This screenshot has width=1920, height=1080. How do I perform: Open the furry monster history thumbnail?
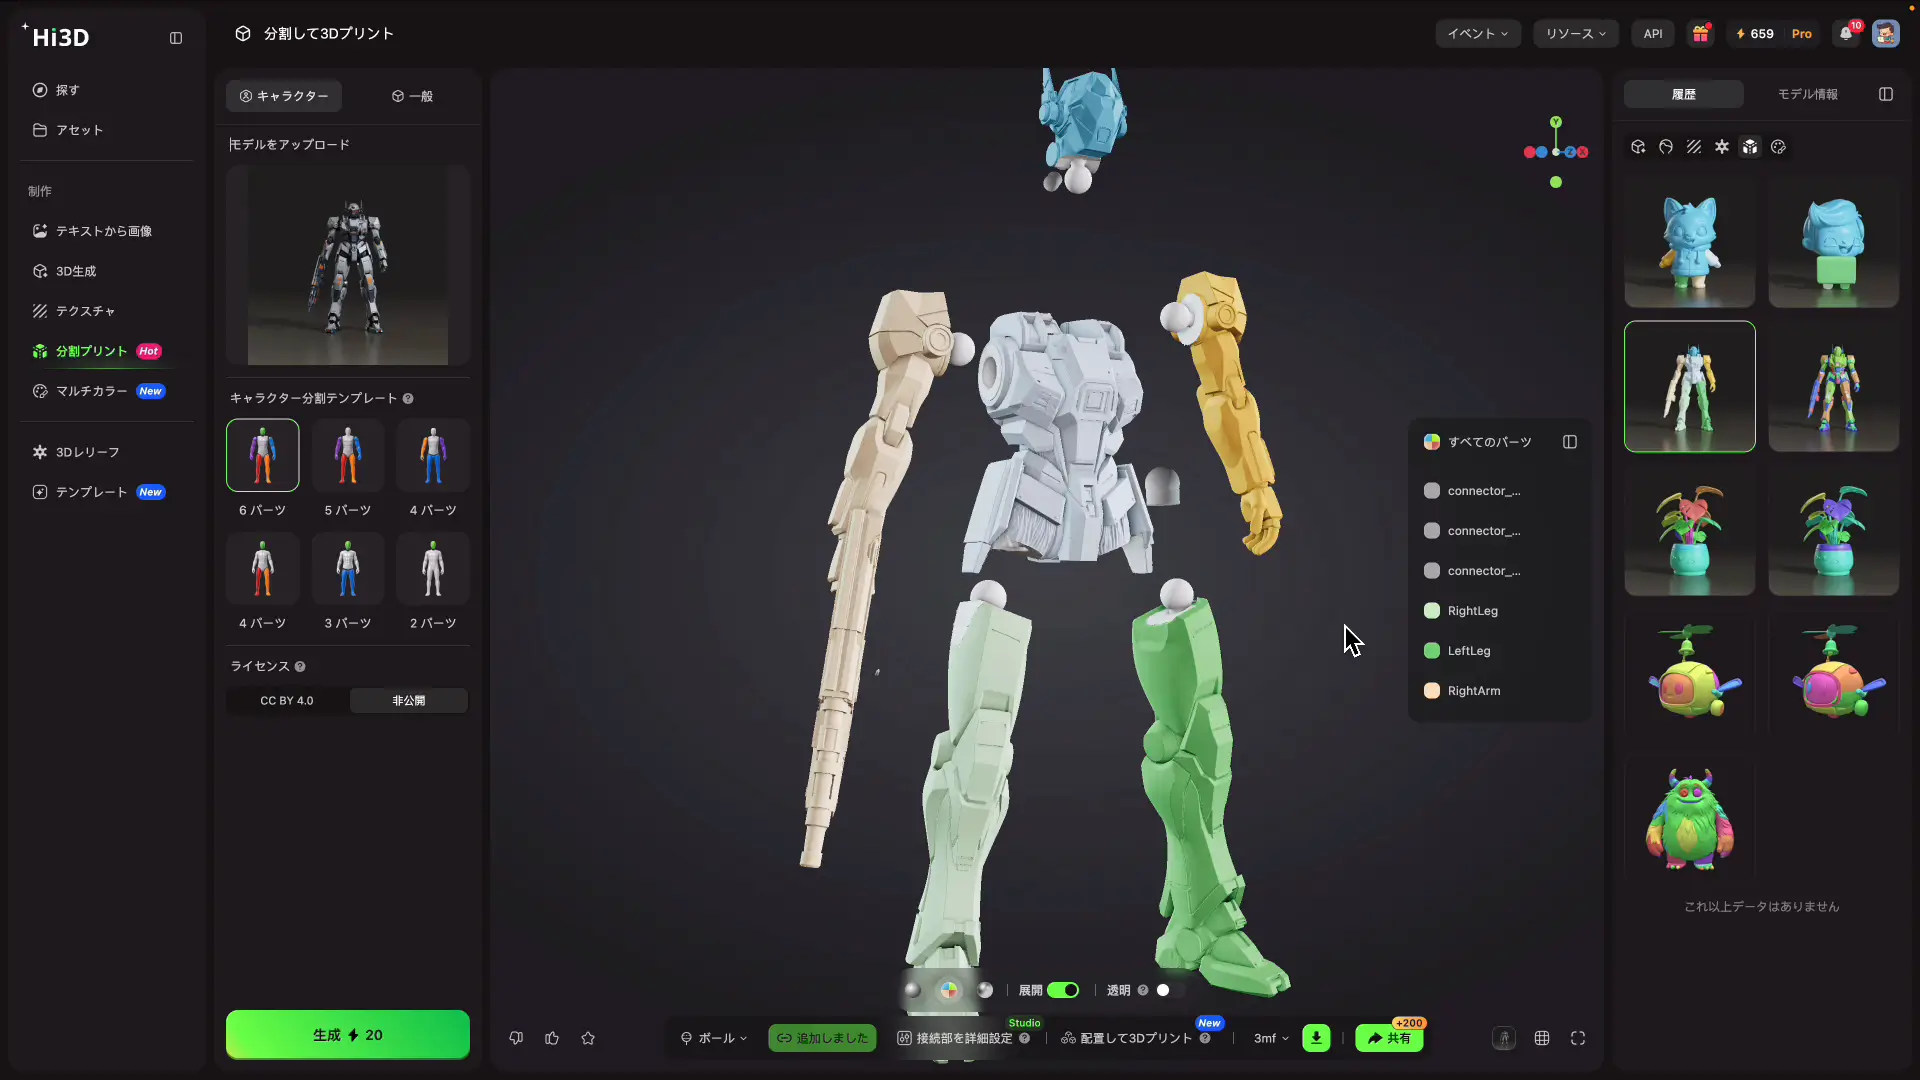[1690, 819]
